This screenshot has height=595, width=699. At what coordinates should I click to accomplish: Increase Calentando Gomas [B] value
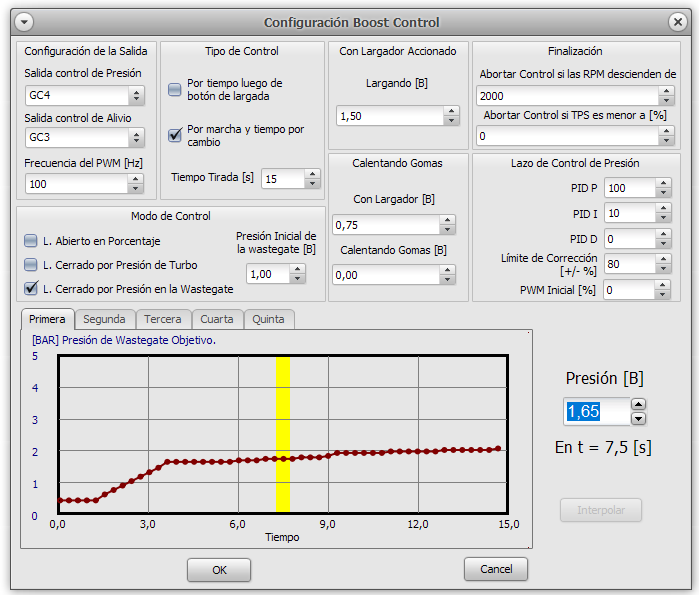click(447, 270)
